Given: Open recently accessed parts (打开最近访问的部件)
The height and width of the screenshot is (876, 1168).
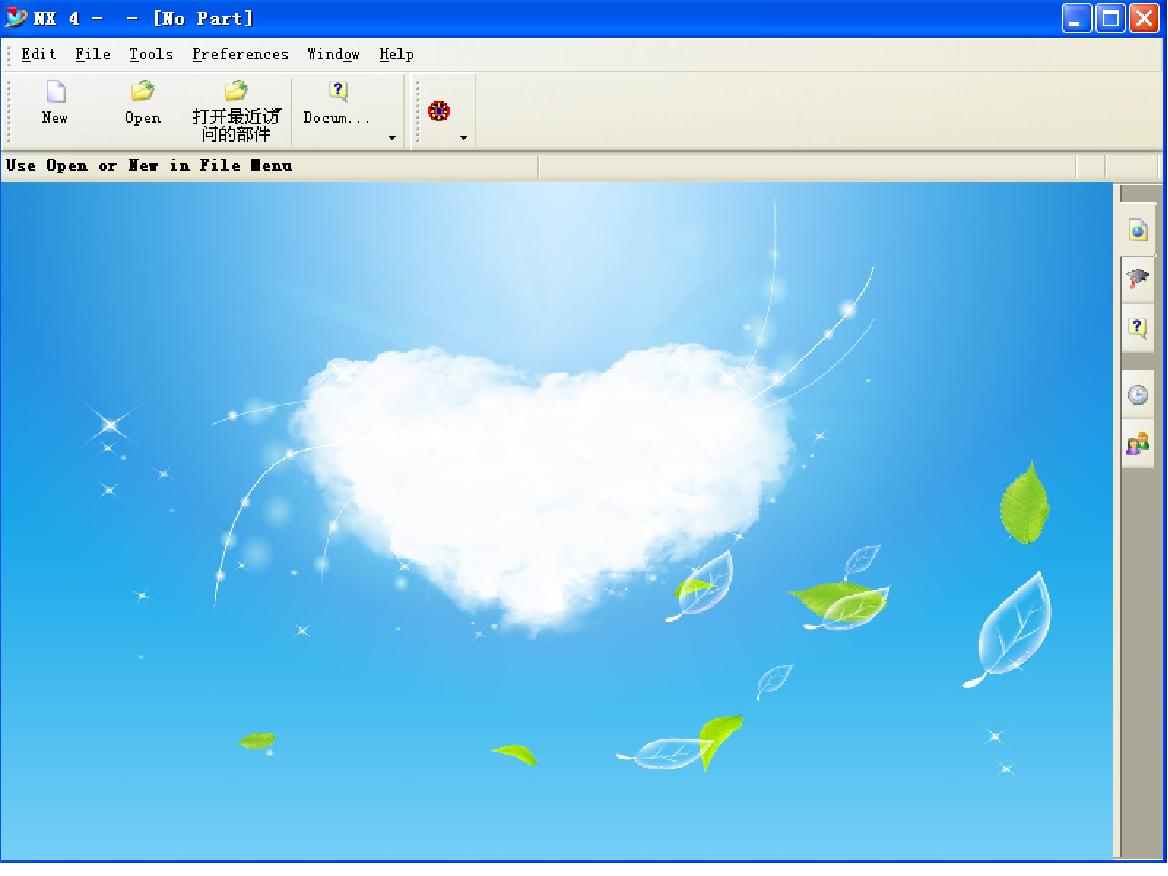Looking at the screenshot, I should click(236, 111).
